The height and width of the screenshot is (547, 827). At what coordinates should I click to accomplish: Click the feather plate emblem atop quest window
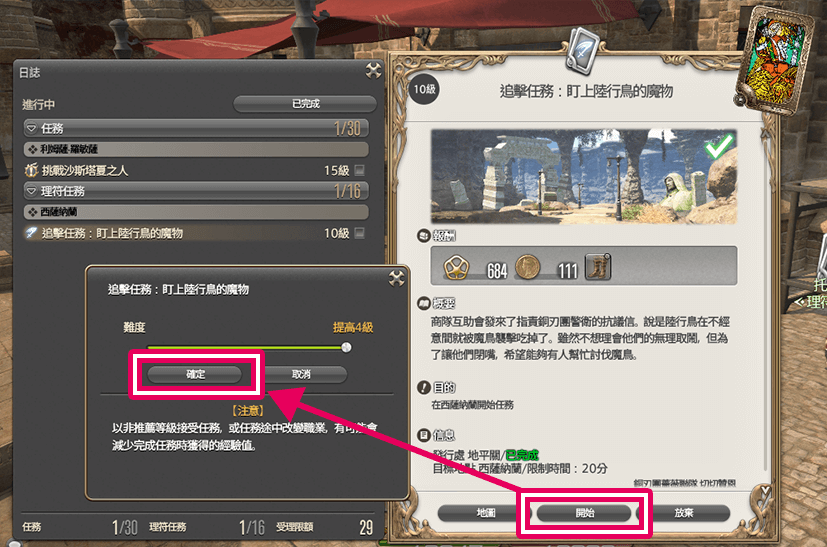(x=582, y=50)
